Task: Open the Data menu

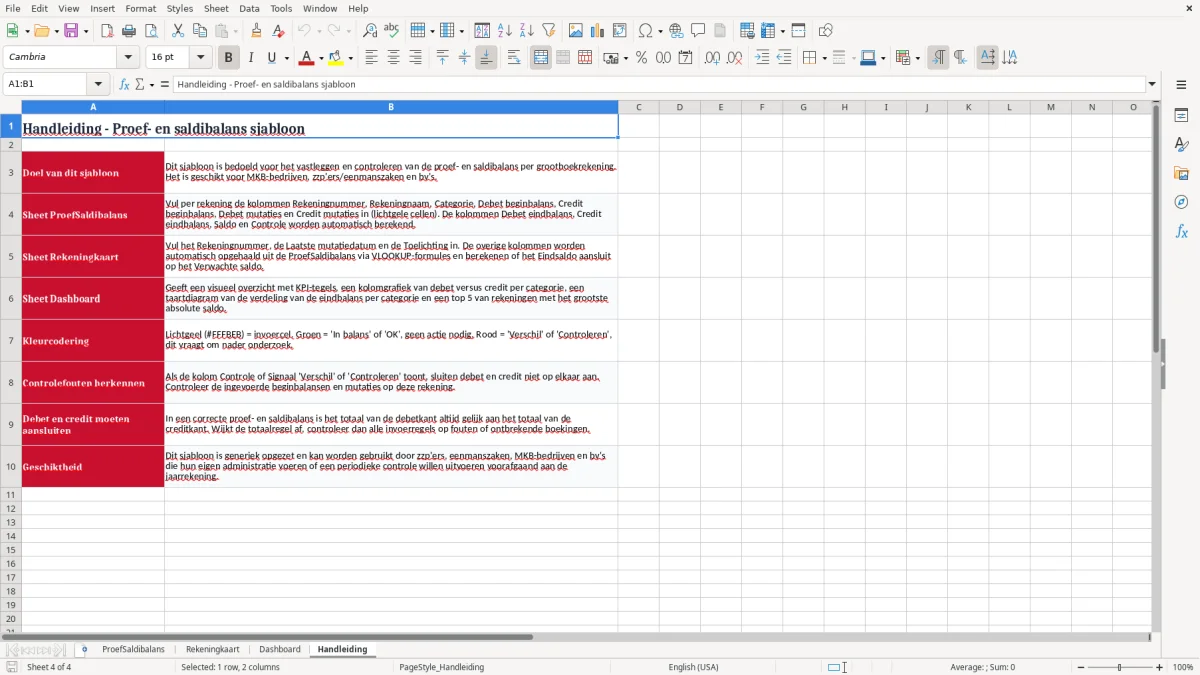Action: (x=249, y=8)
